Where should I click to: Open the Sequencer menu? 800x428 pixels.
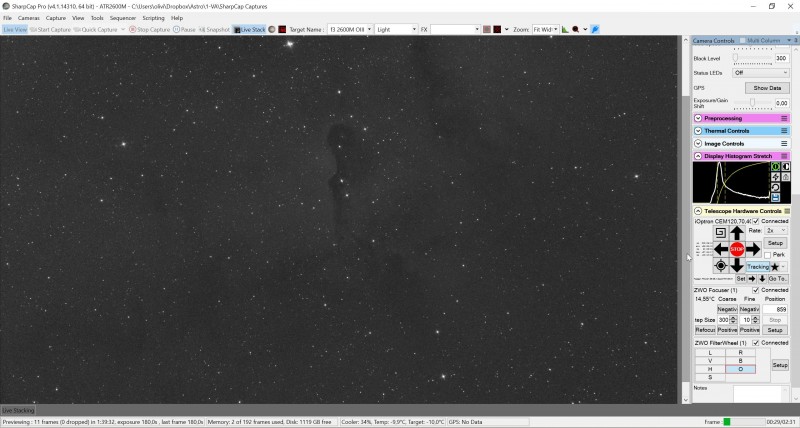pos(122,18)
